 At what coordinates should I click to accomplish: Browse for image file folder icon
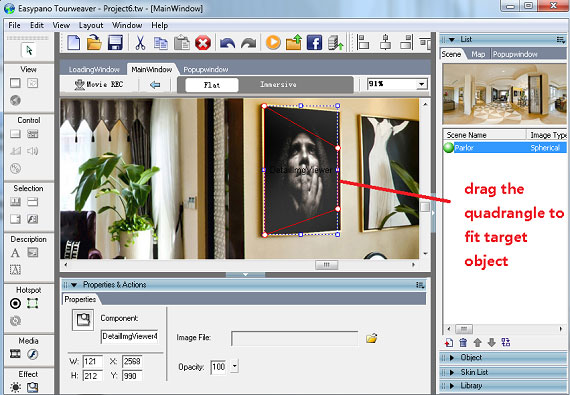[372, 338]
